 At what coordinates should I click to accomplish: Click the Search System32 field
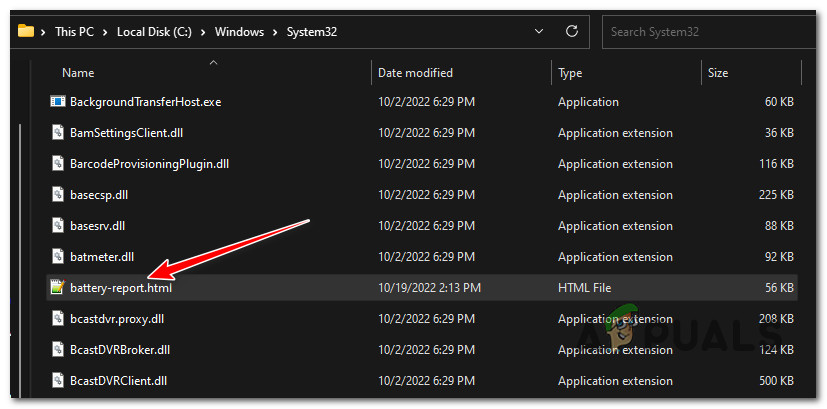710,32
